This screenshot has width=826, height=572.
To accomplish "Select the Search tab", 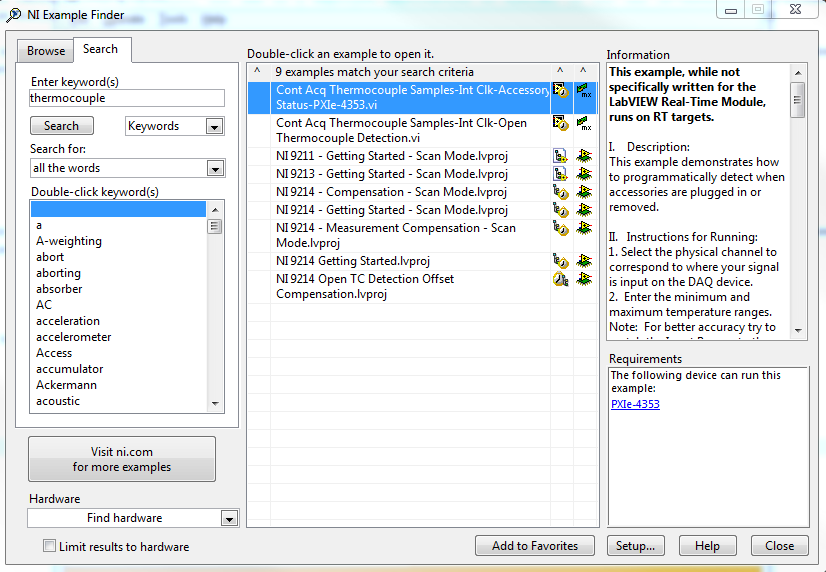I will [x=100, y=50].
